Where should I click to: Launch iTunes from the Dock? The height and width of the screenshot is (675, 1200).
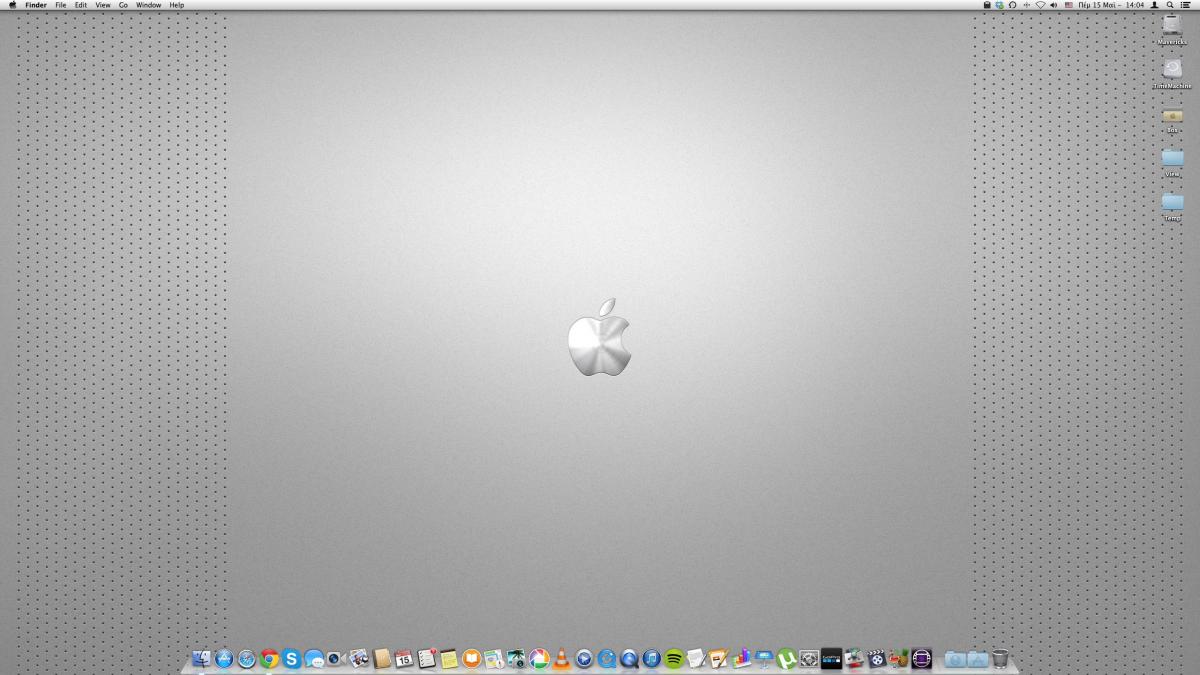coord(651,658)
